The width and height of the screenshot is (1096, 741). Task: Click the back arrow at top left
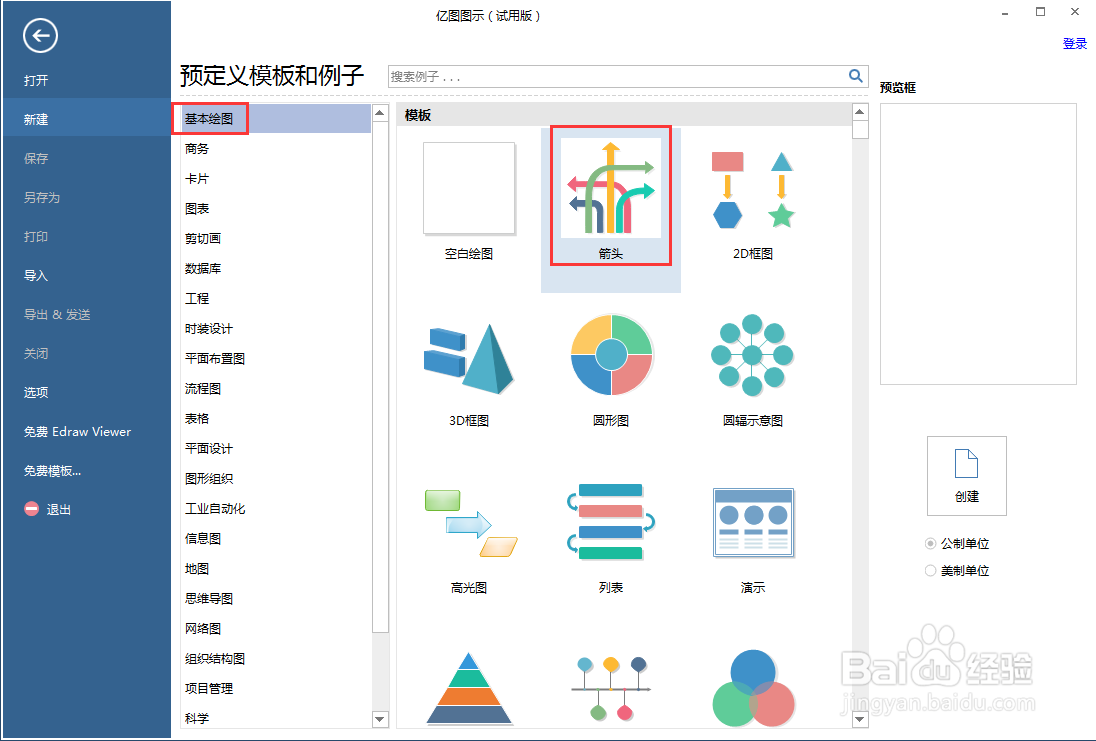pos(39,36)
